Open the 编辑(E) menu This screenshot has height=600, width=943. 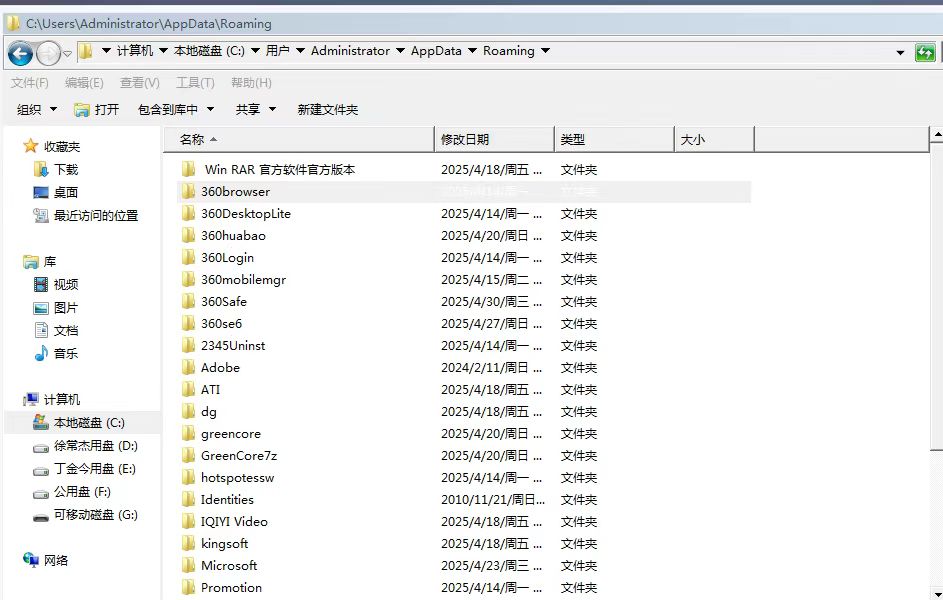click(84, 82)
